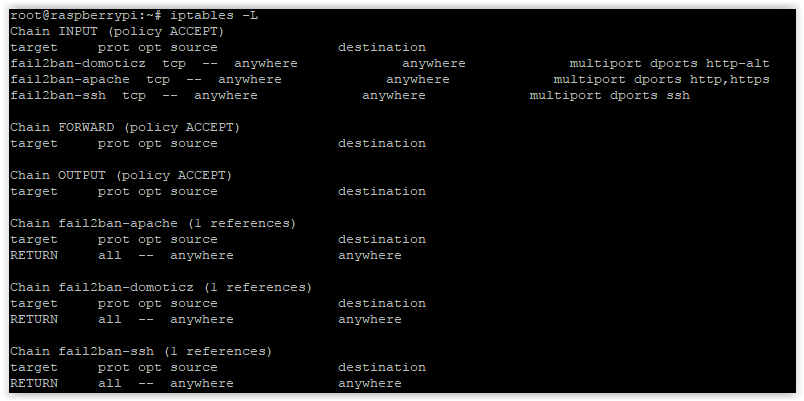Click the 'Chain OUTPUT (policy ACCEPT)' line
The height and width of the screenshot is (401, 804).
tap(121, 175)
